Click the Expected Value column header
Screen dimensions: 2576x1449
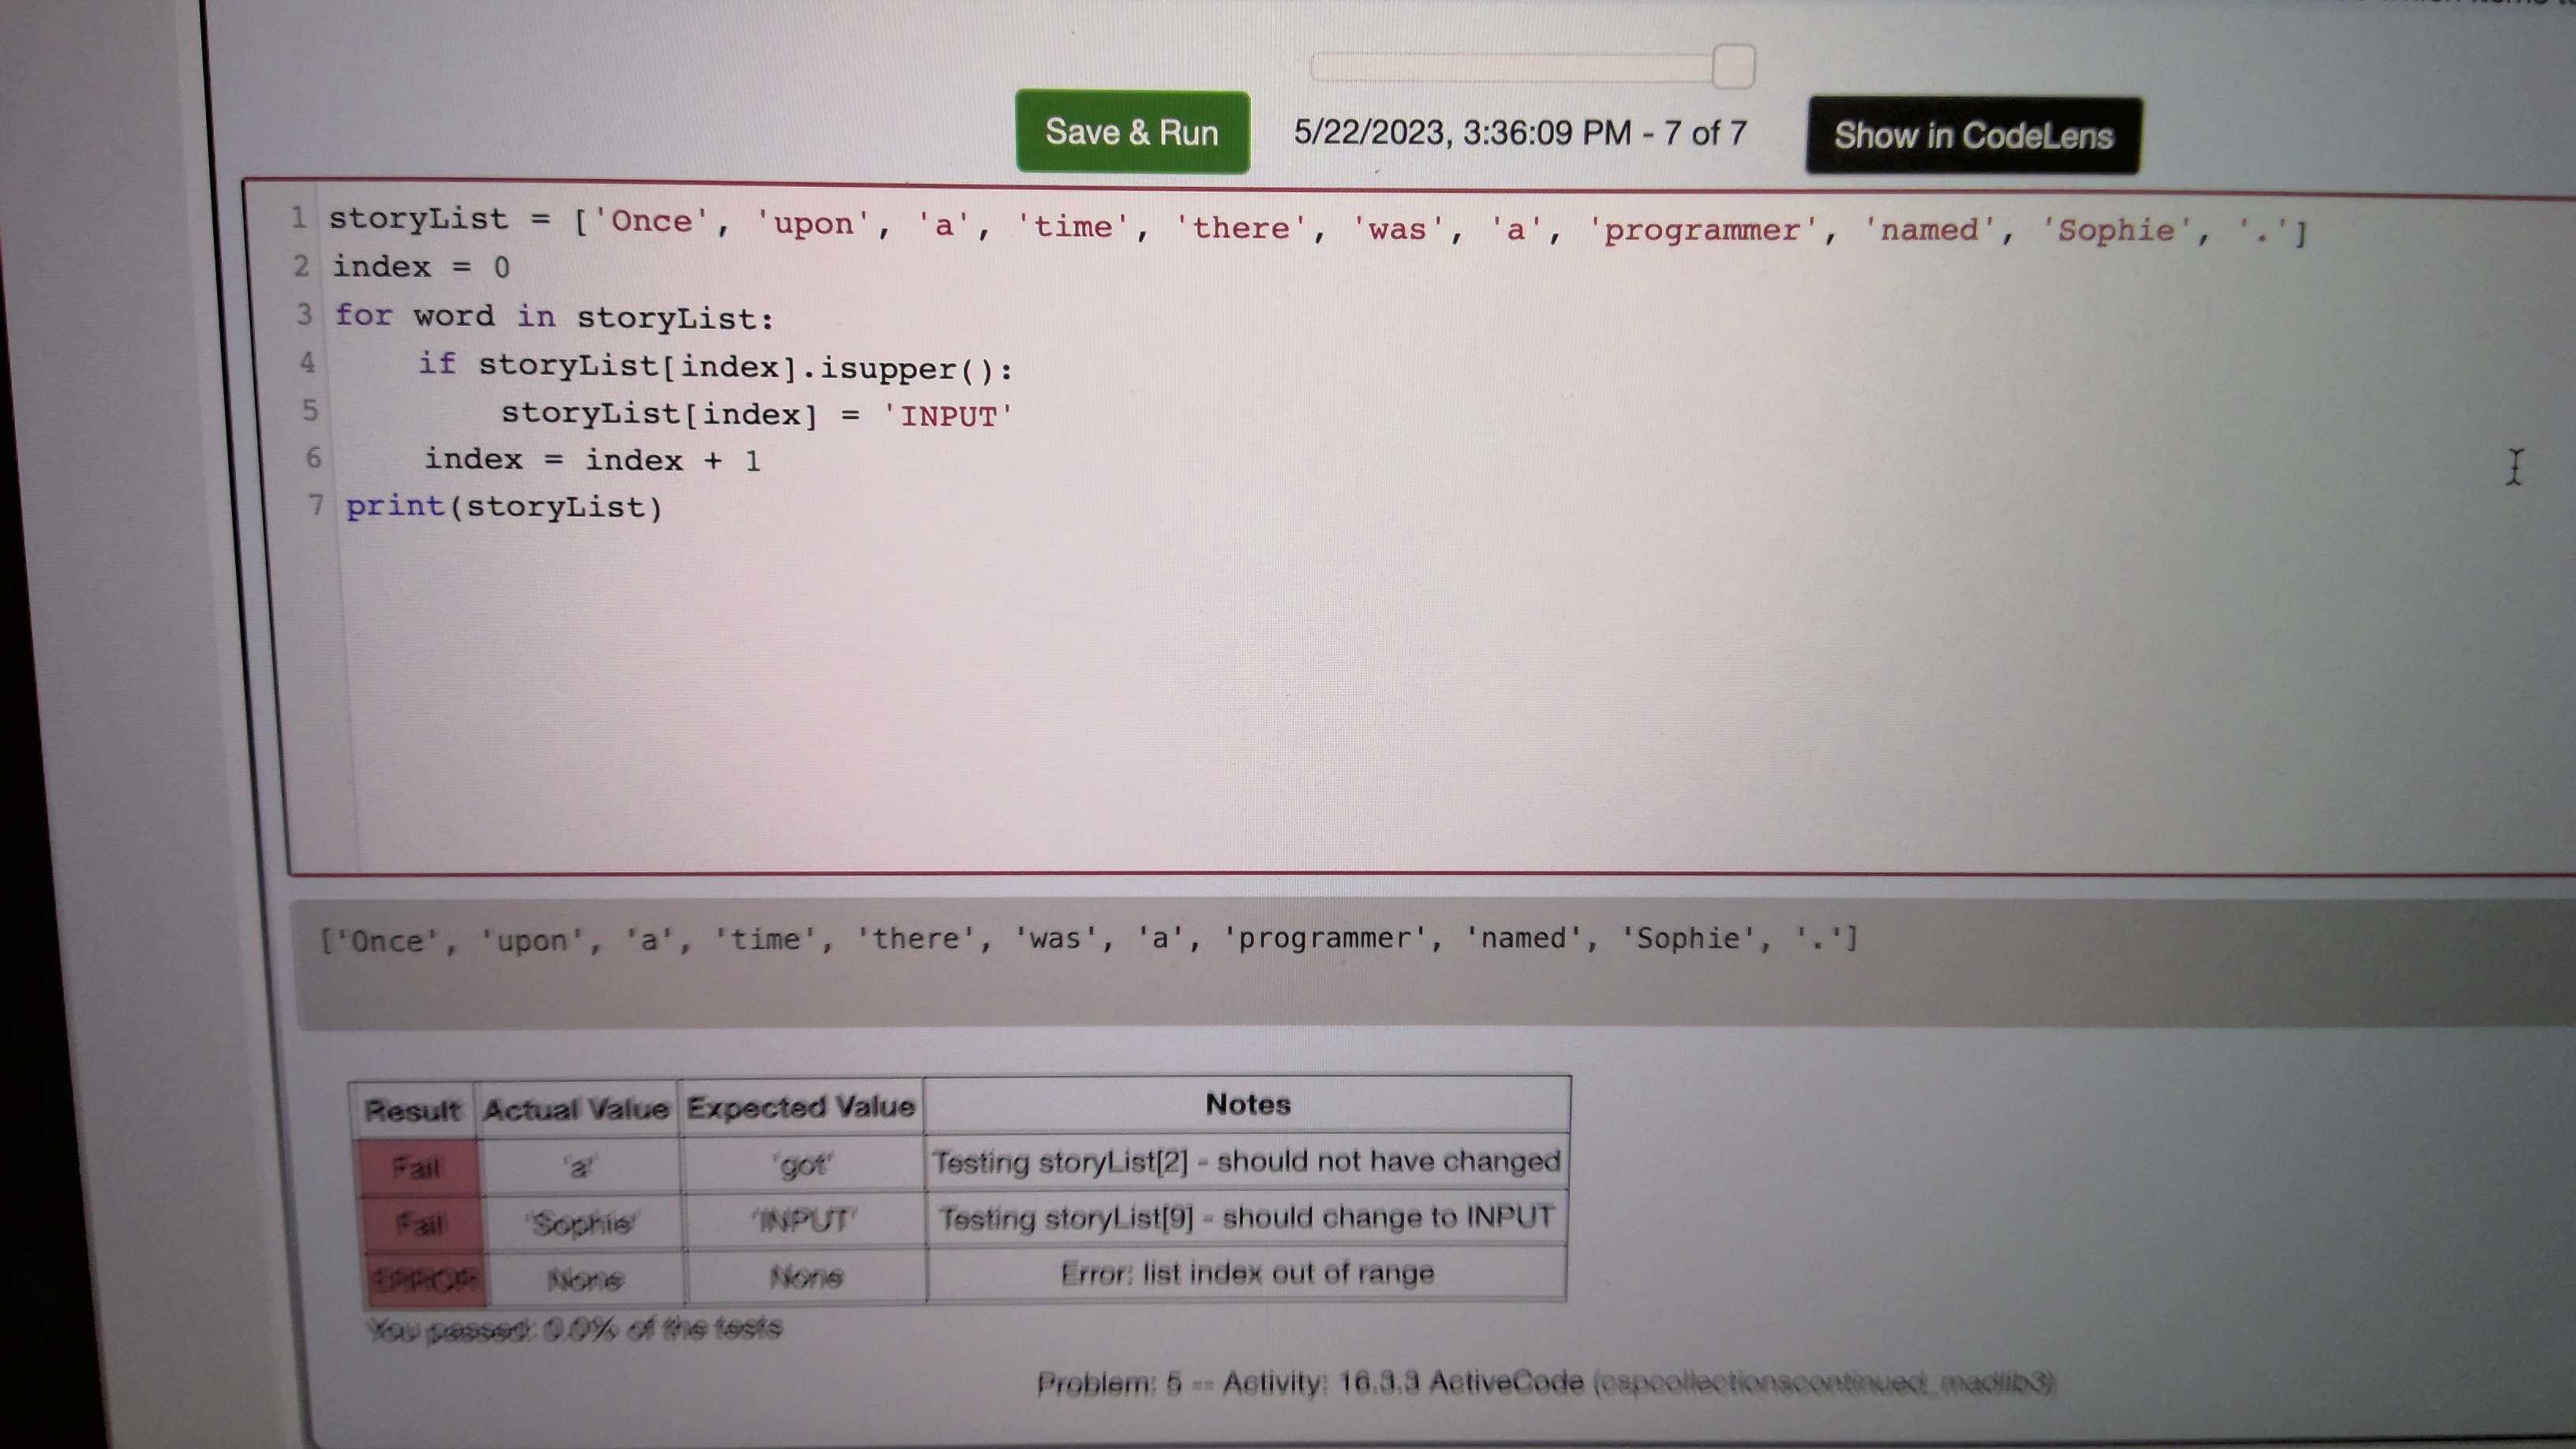click(801, 1104)
